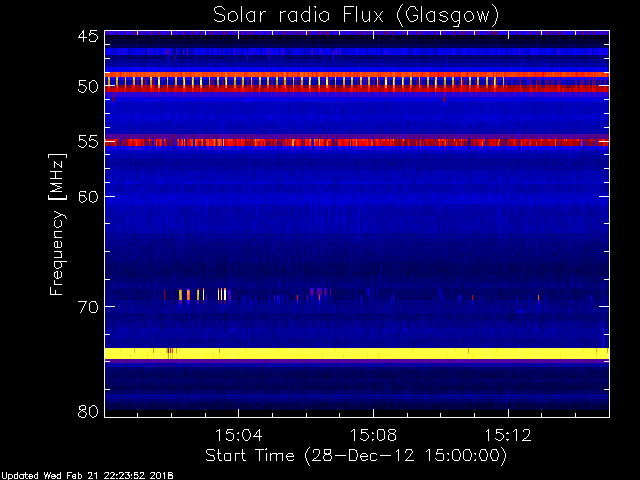Click the 70 frequency tick label
Image resolution: width=640 pixels, height=480 pixels.
(88, 307)
